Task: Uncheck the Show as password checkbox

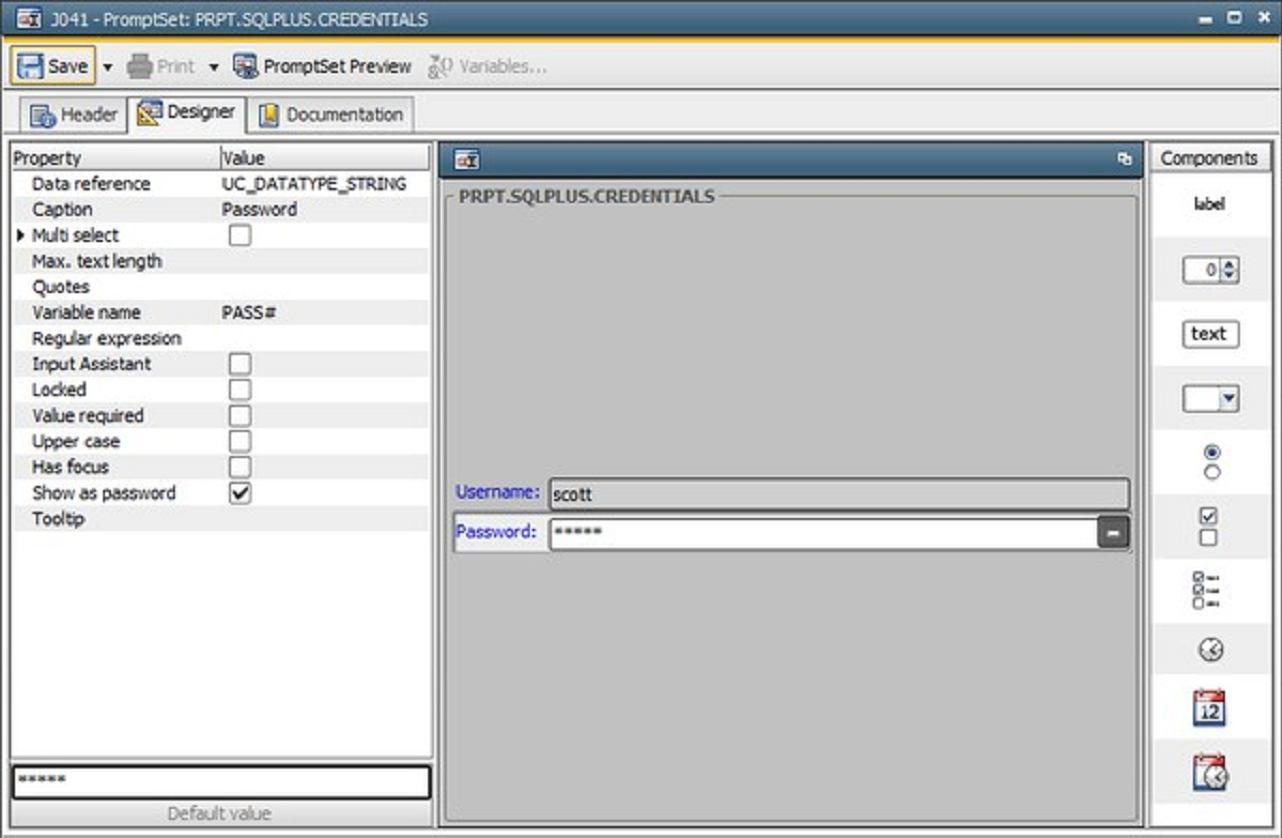Action: [x=240, y=493]
